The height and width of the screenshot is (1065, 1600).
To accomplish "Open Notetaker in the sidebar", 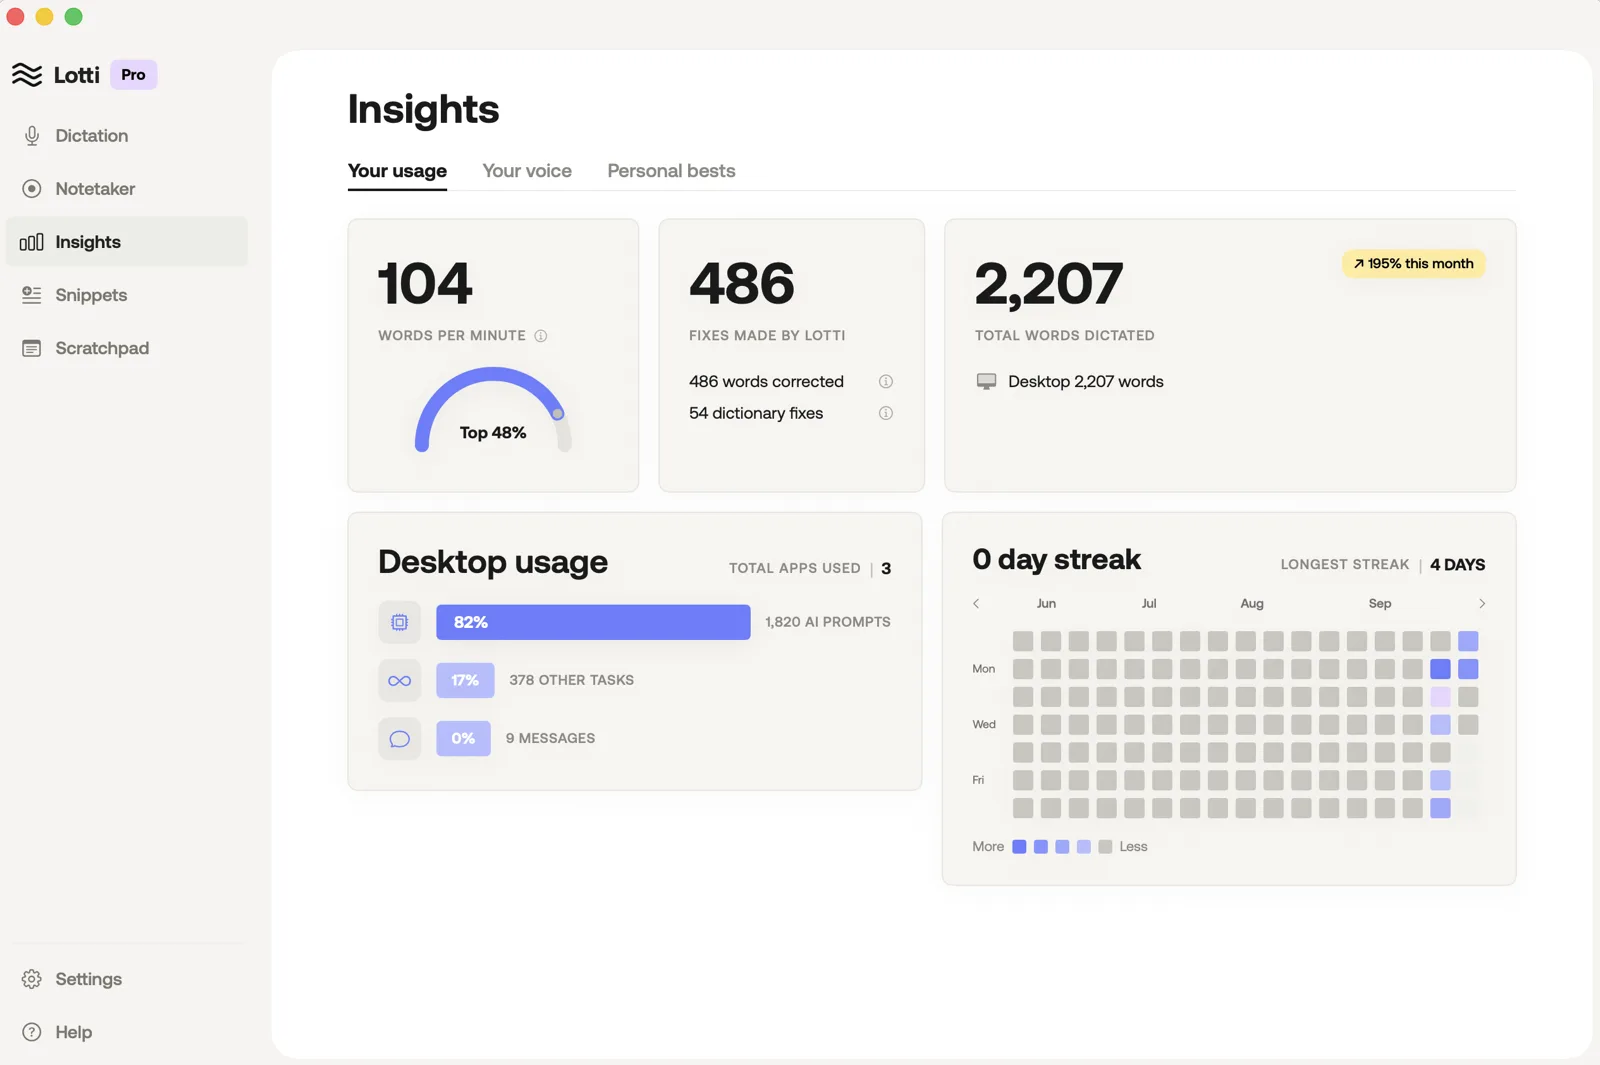I will click(127, 189).
